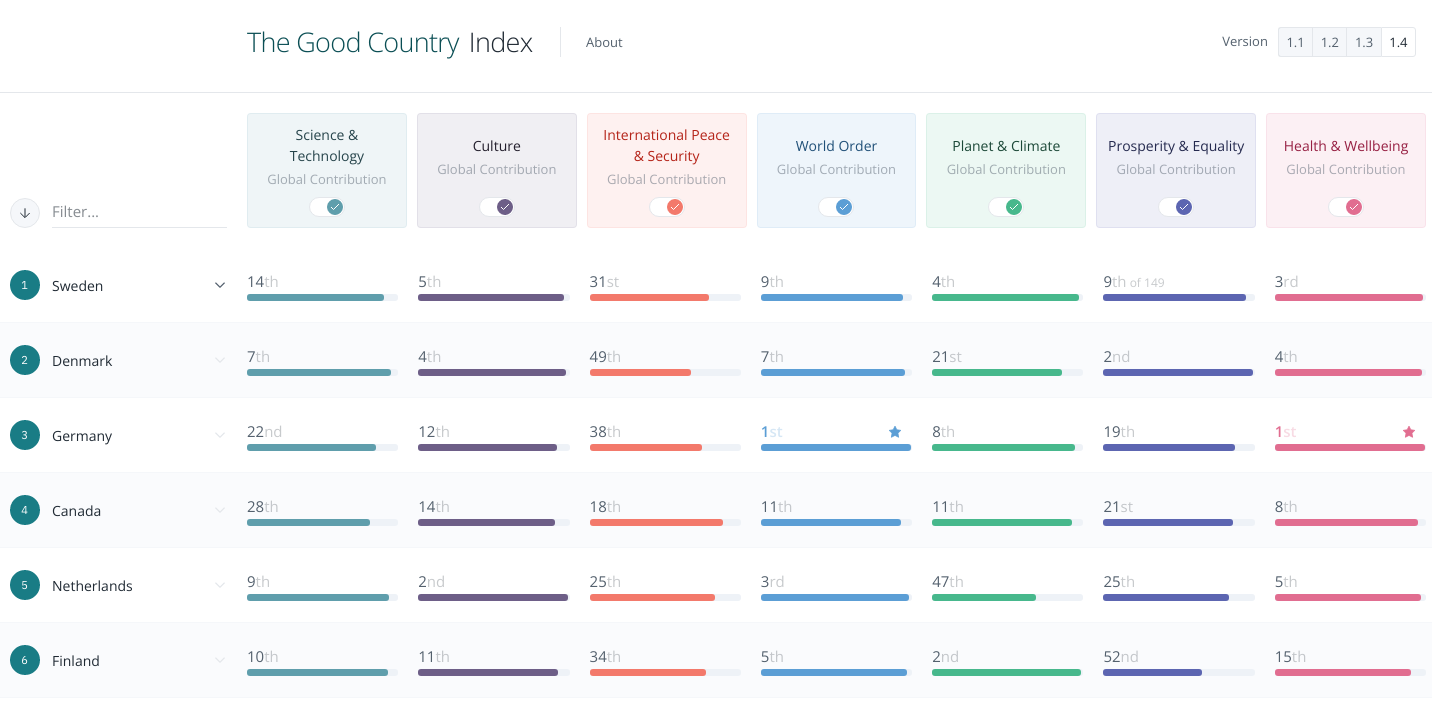The image size is (1432, 710).
Task: Expand the Sweden row chevron
Action: tap(219, 285)
